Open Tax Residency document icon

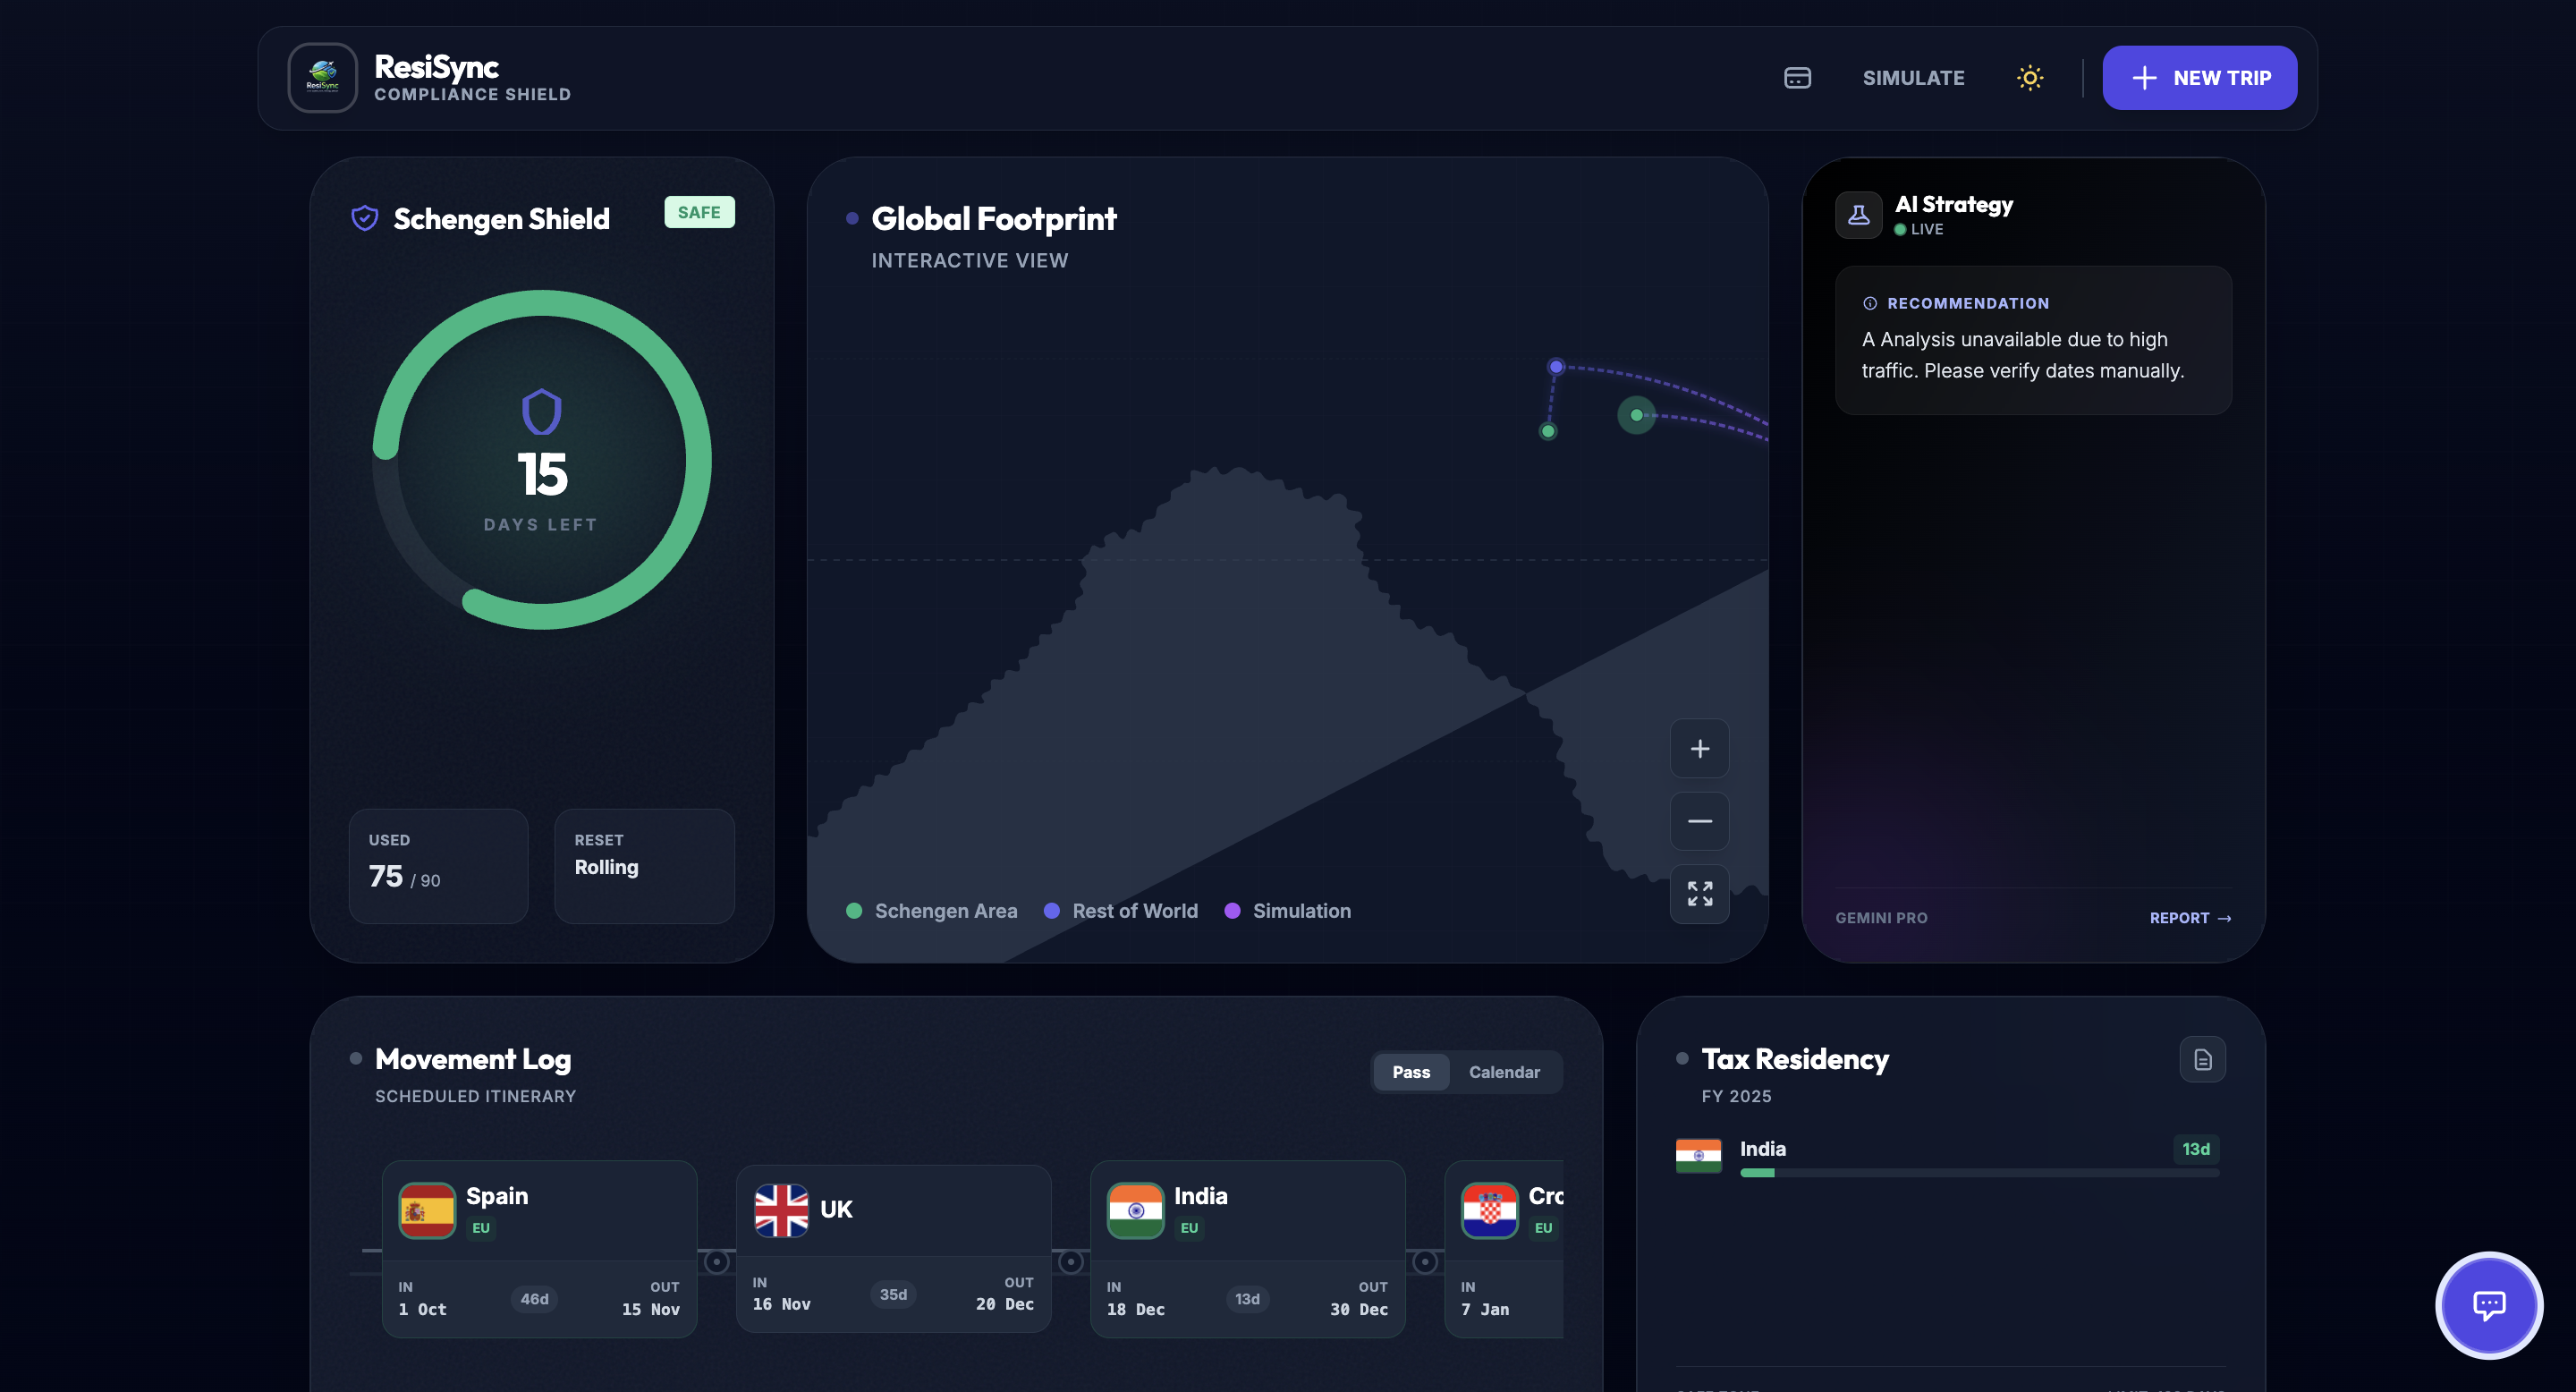coord(2202,1059)
